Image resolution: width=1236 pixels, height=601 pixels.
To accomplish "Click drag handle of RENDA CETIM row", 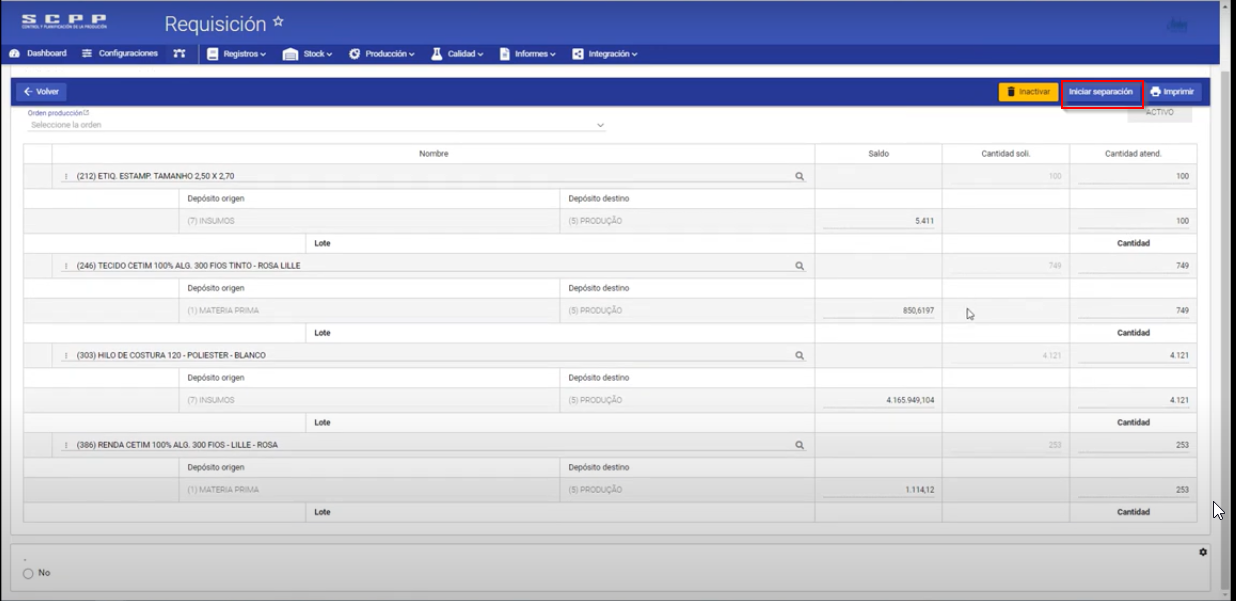I will (66, 445).
